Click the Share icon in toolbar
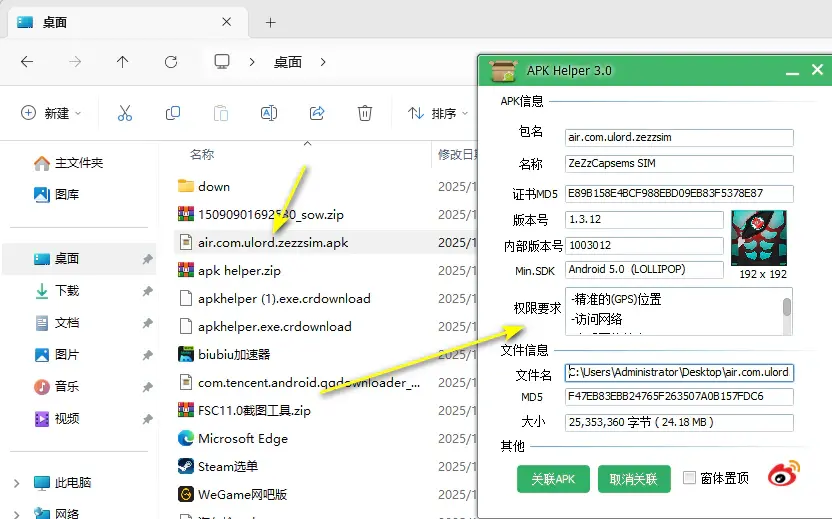 (317, 113)
